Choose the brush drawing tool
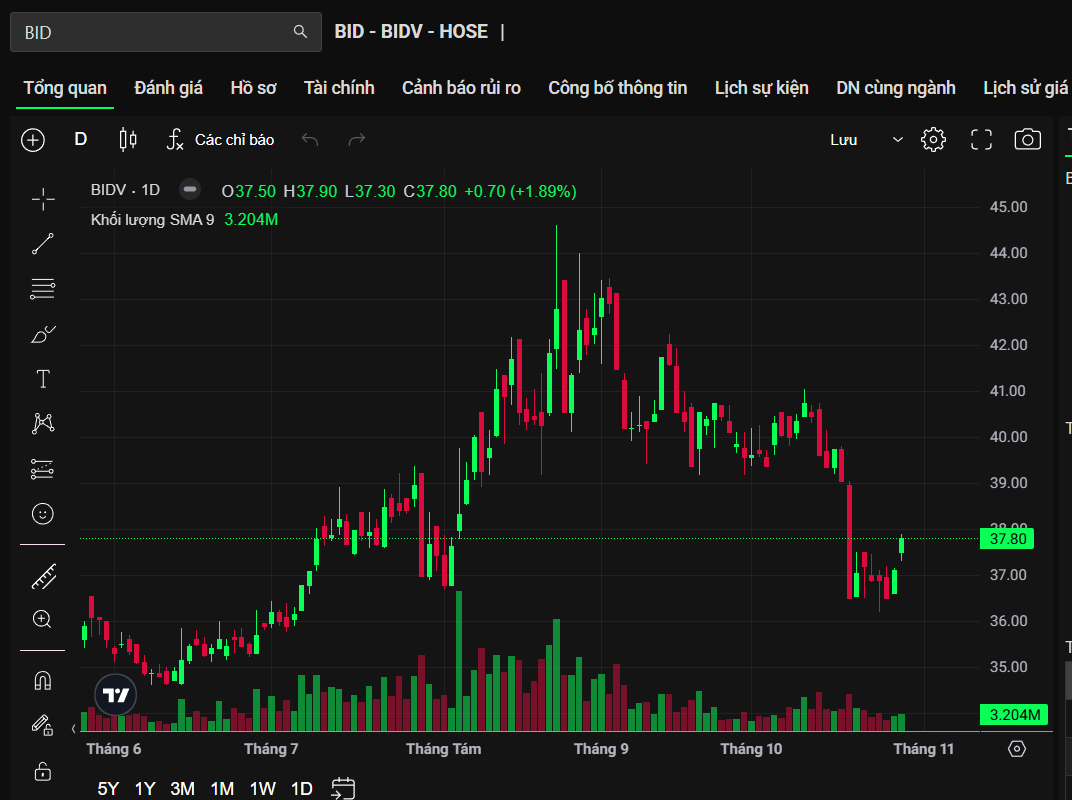 click(x=43, y=334)
